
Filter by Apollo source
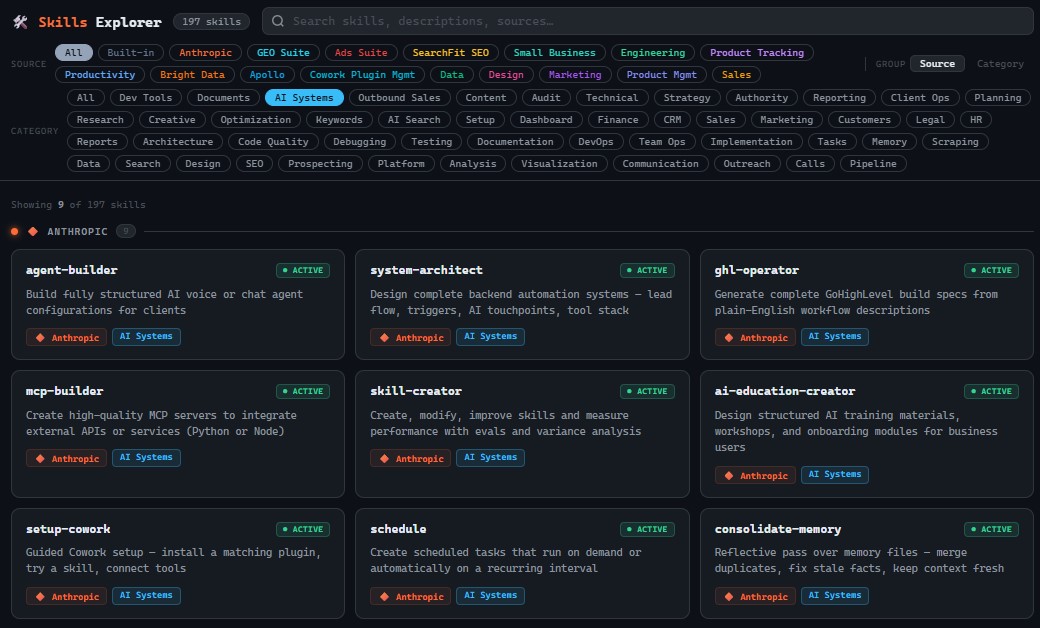click(267, 74)
